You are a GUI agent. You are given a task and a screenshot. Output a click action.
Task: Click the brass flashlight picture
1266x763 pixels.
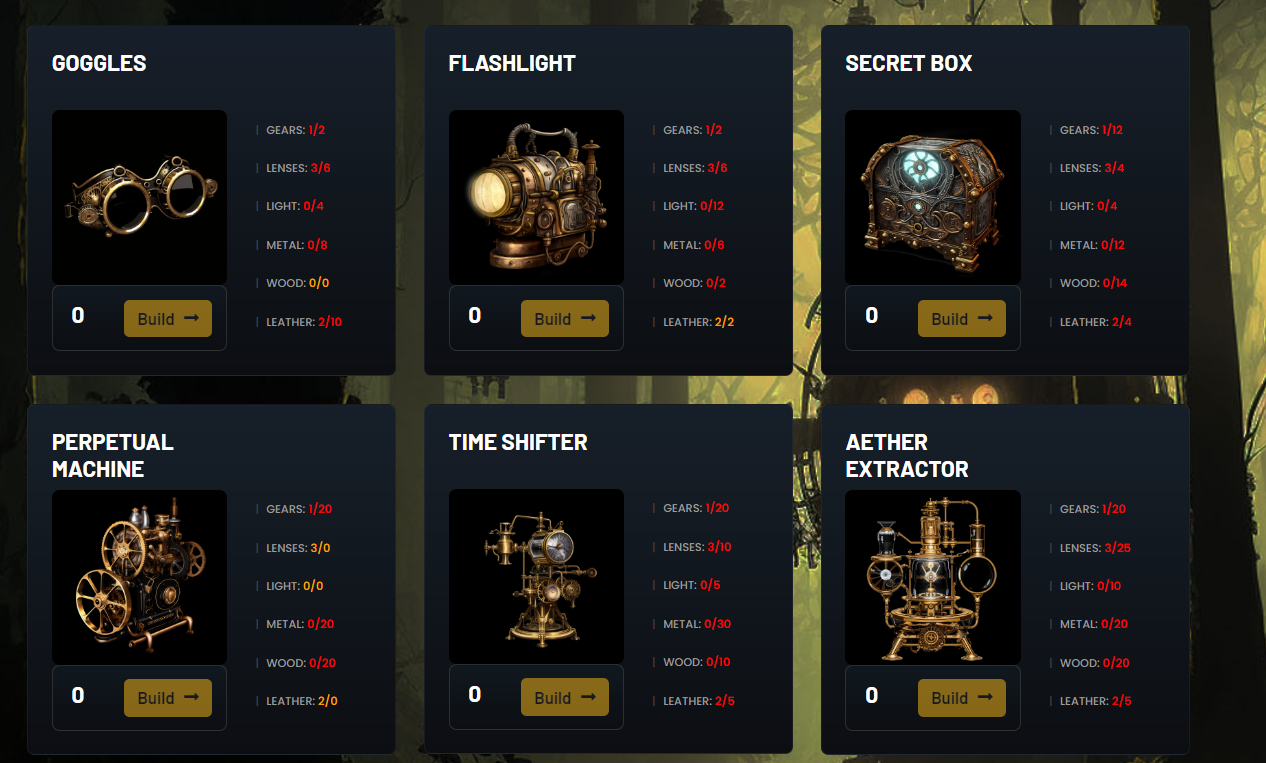tap(536, 197)
